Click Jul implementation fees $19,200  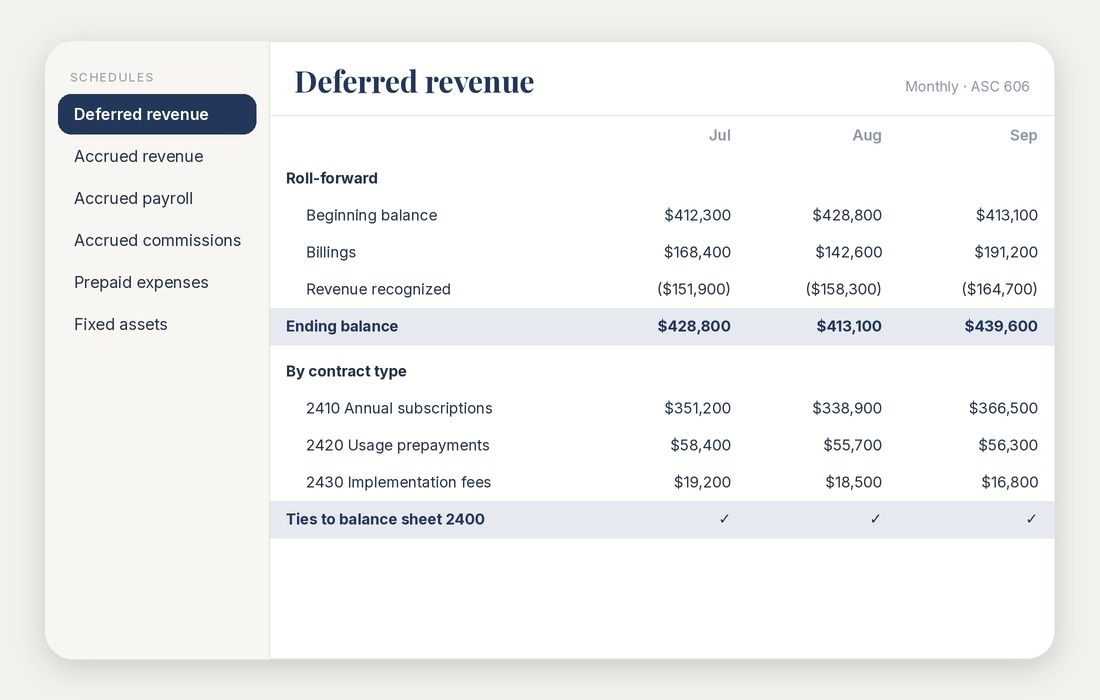coord(702,483)
